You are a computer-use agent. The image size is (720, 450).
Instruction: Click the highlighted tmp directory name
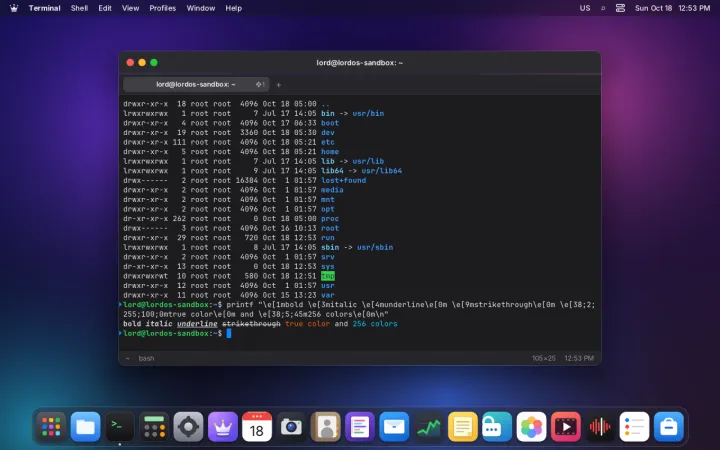(x=327, y=276)
